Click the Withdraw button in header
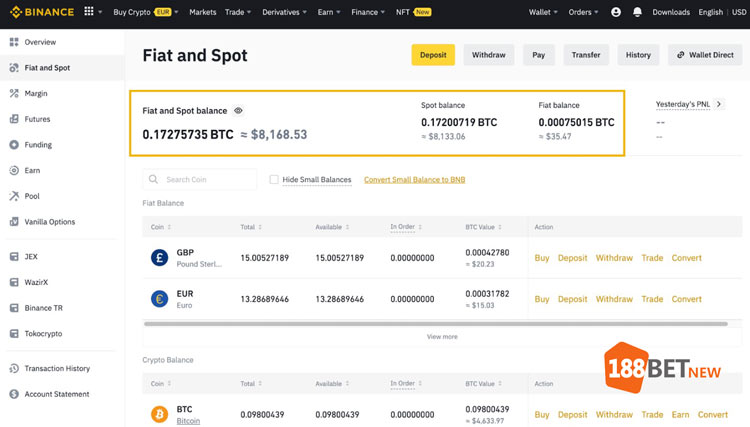This screenshot has height=427, width=750. (x=488, y=55)
